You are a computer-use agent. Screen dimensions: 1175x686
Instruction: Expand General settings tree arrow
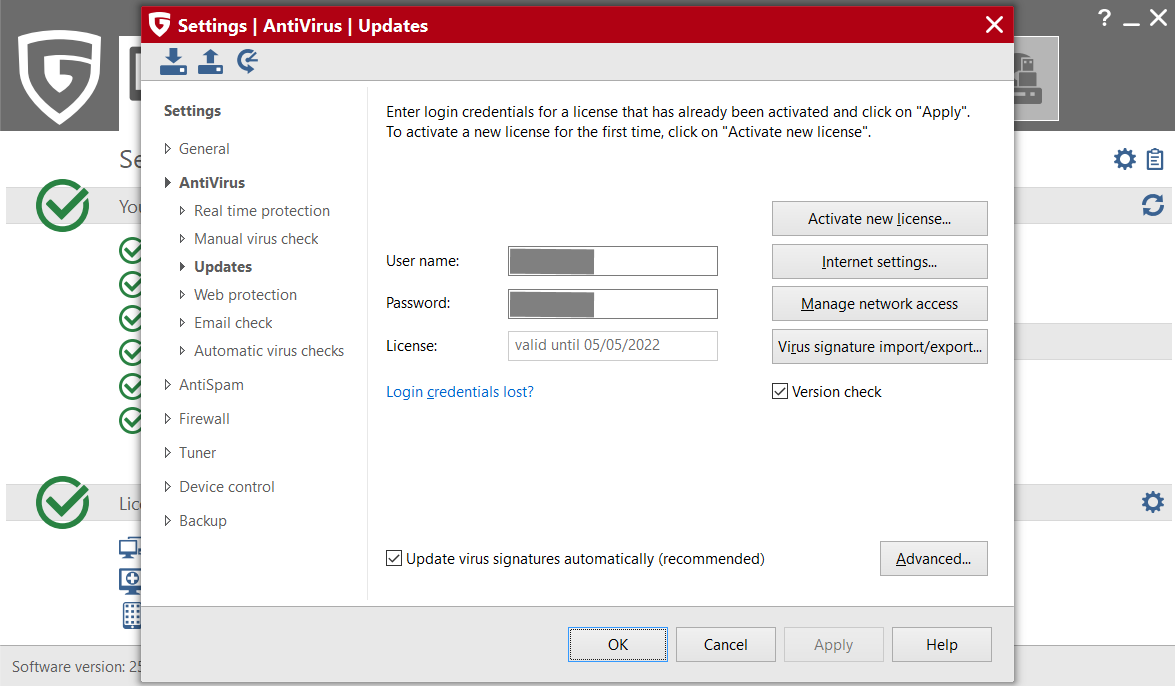[167, 148]
